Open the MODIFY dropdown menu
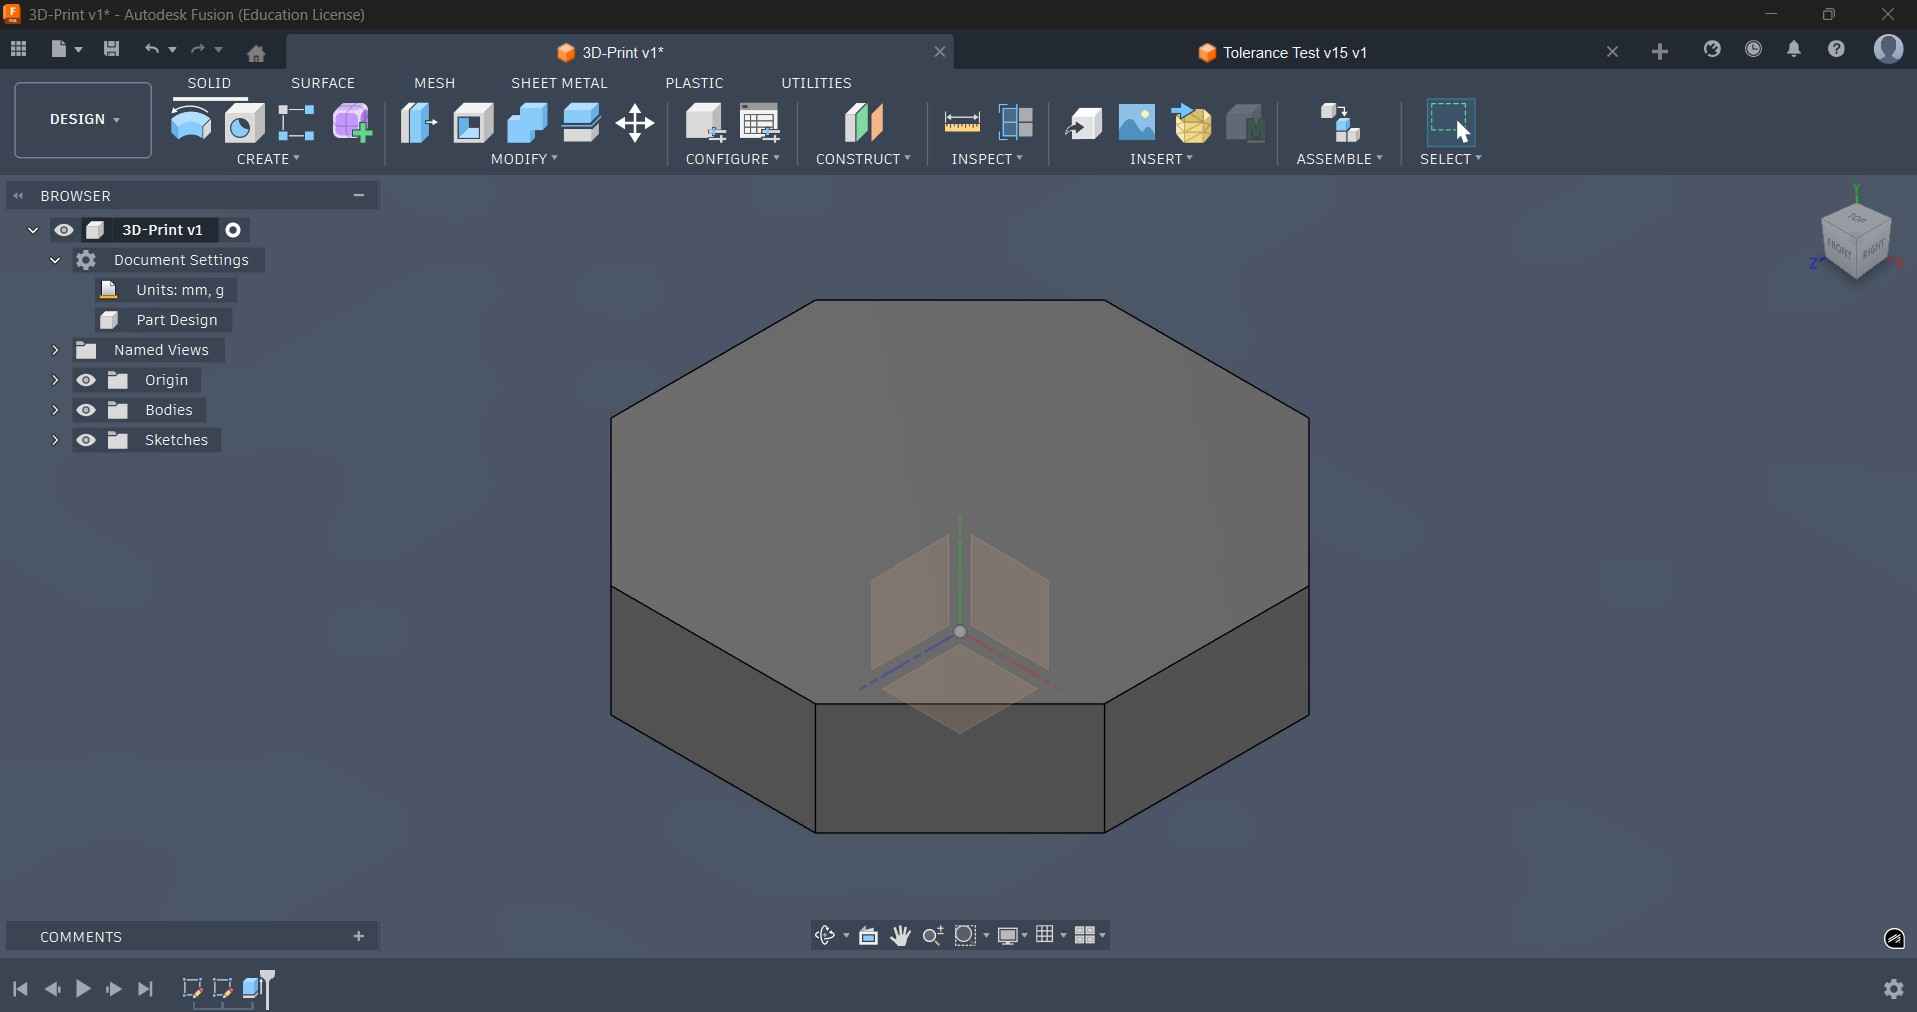Screen dimensions: 1917x1012 pyautogui.click(x=524, y=159)
